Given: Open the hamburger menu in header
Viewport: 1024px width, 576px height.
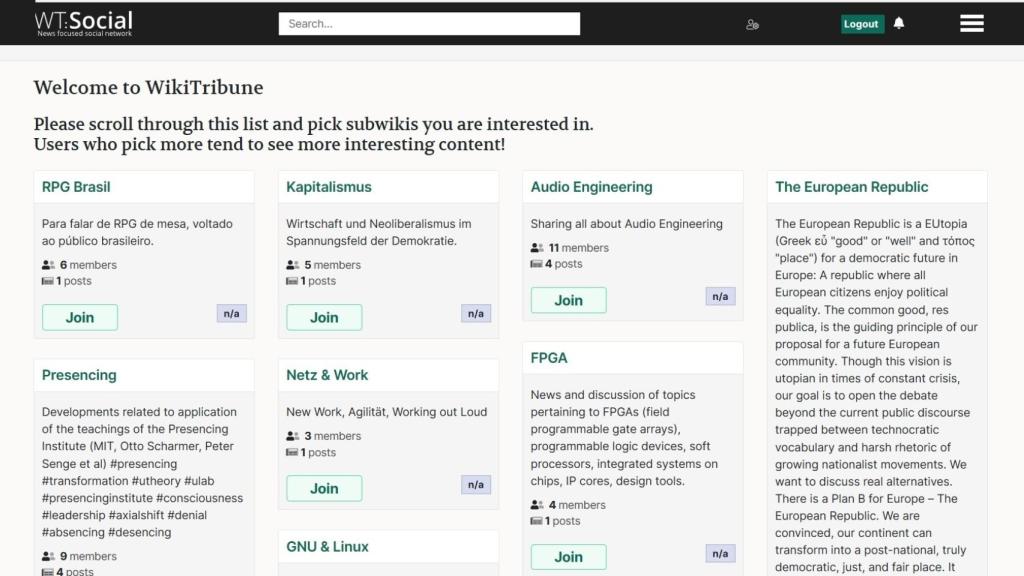Looking at the screenshot, I should [x=971, y=24].
